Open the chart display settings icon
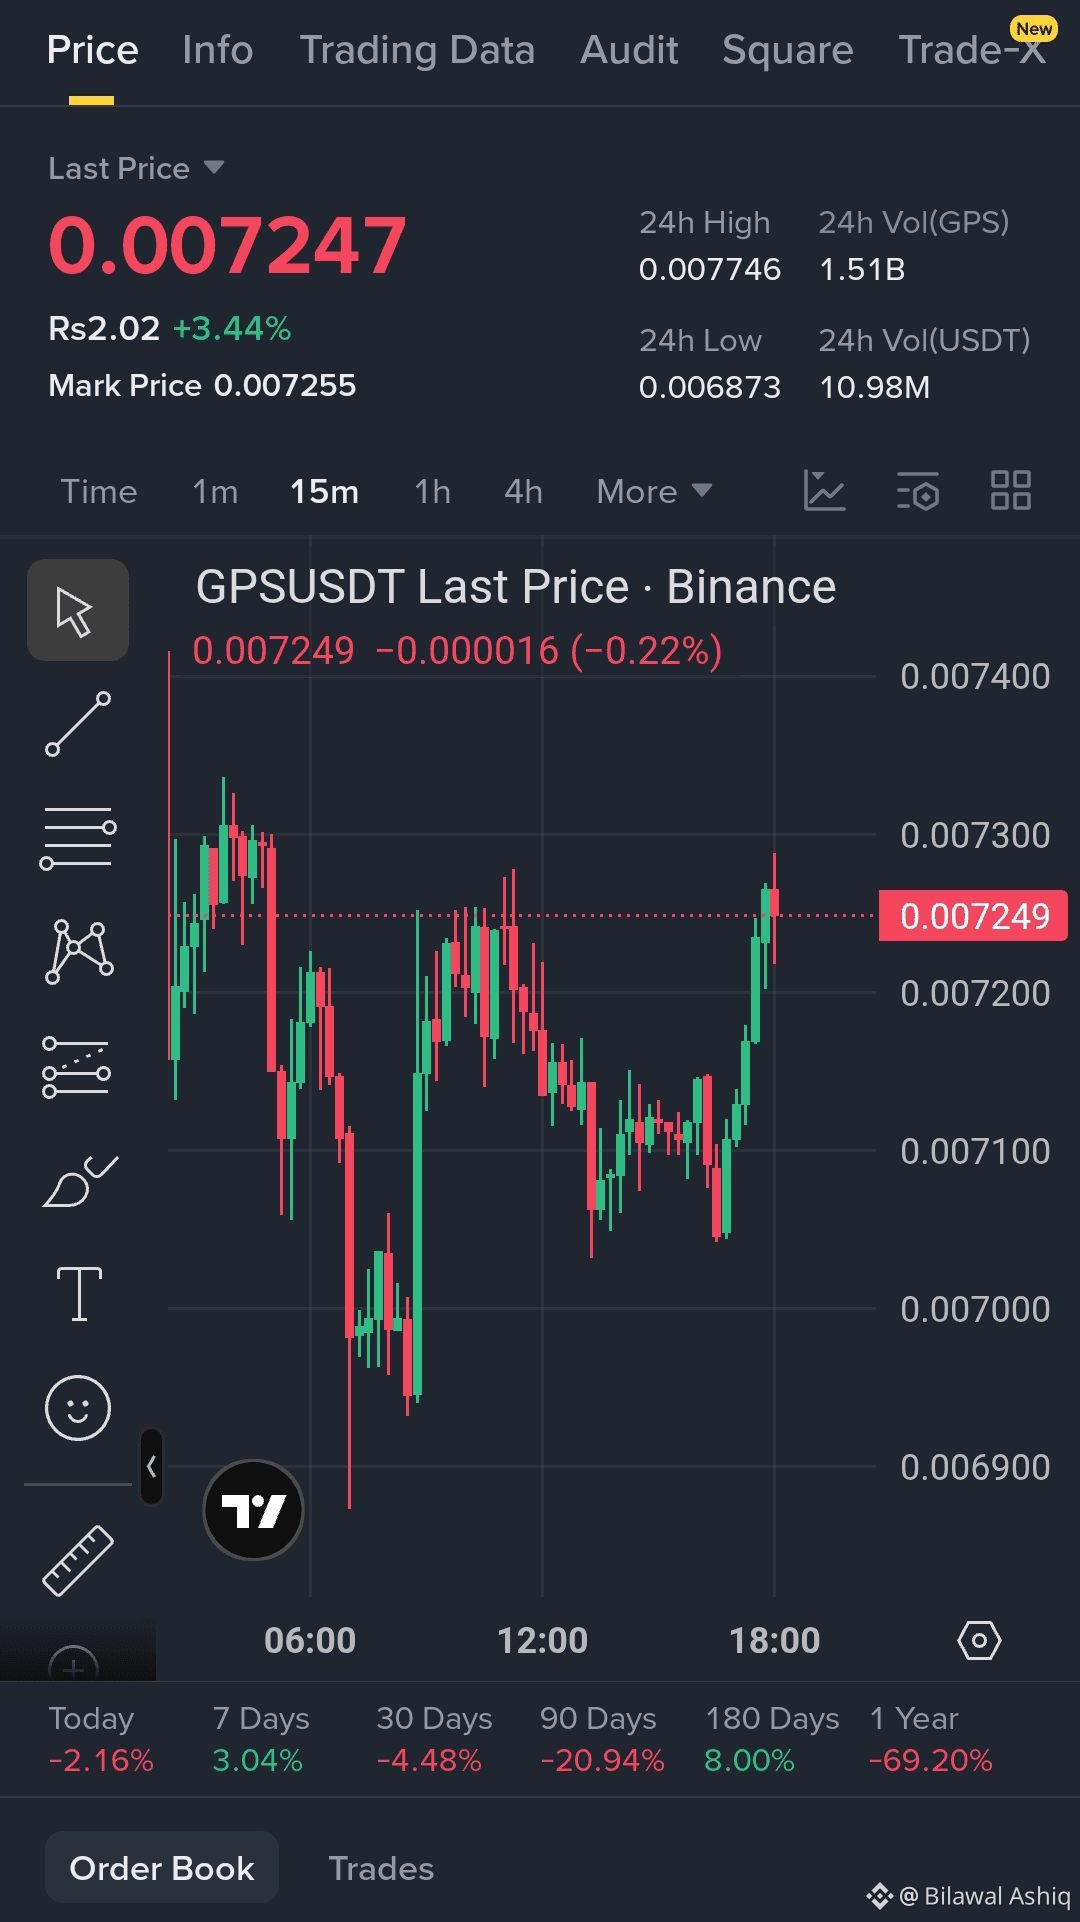Screen dimensions: 1080x1922 918,491
